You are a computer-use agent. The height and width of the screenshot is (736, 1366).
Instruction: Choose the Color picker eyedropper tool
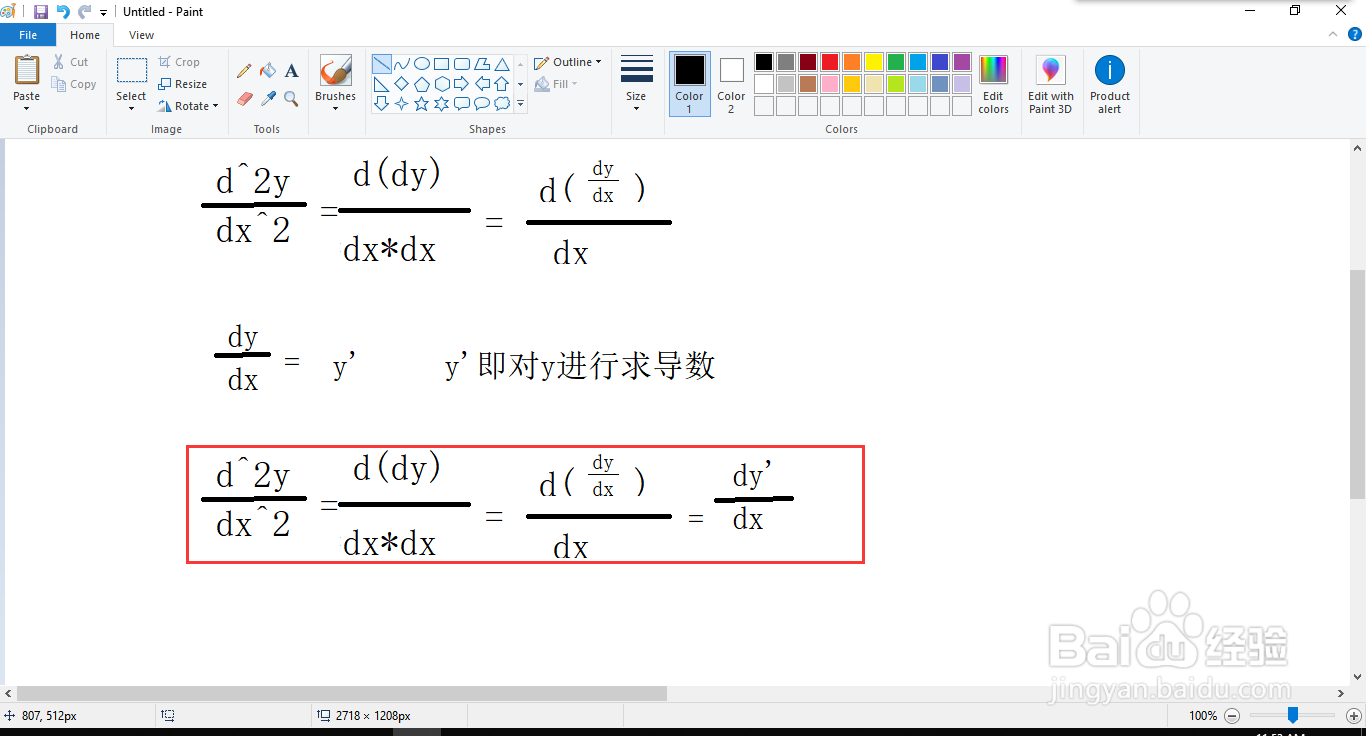coord(268,98)
